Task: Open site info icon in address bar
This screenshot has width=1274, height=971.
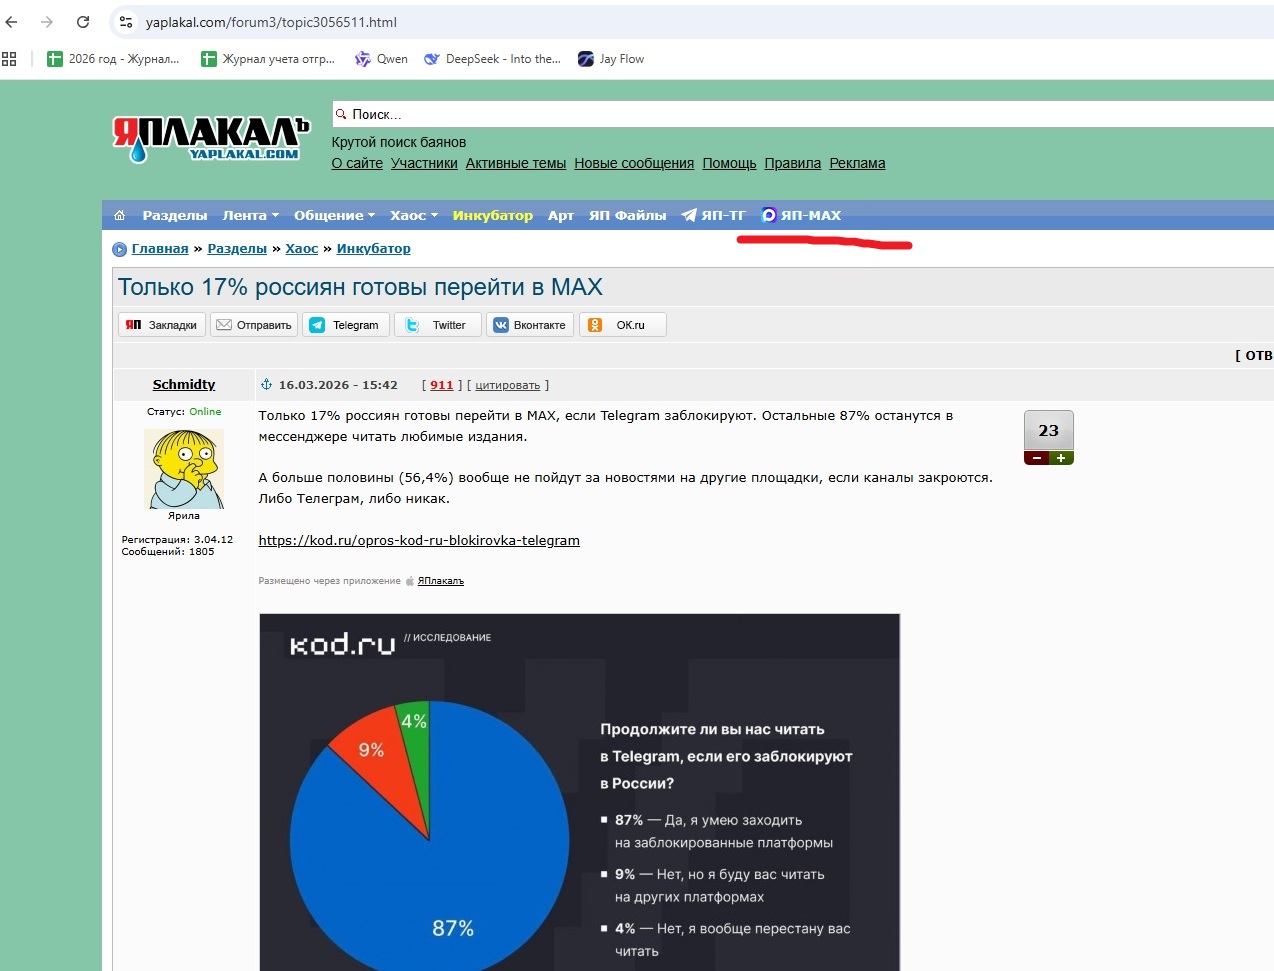Action: [x=126, y=22]
